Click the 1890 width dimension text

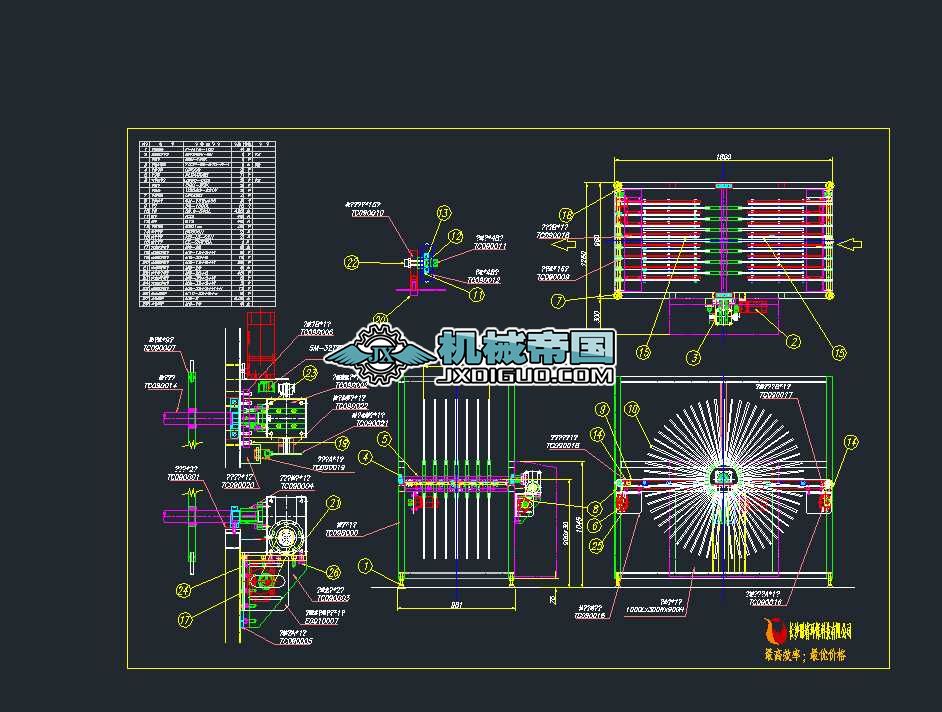[x=724, y=157]
